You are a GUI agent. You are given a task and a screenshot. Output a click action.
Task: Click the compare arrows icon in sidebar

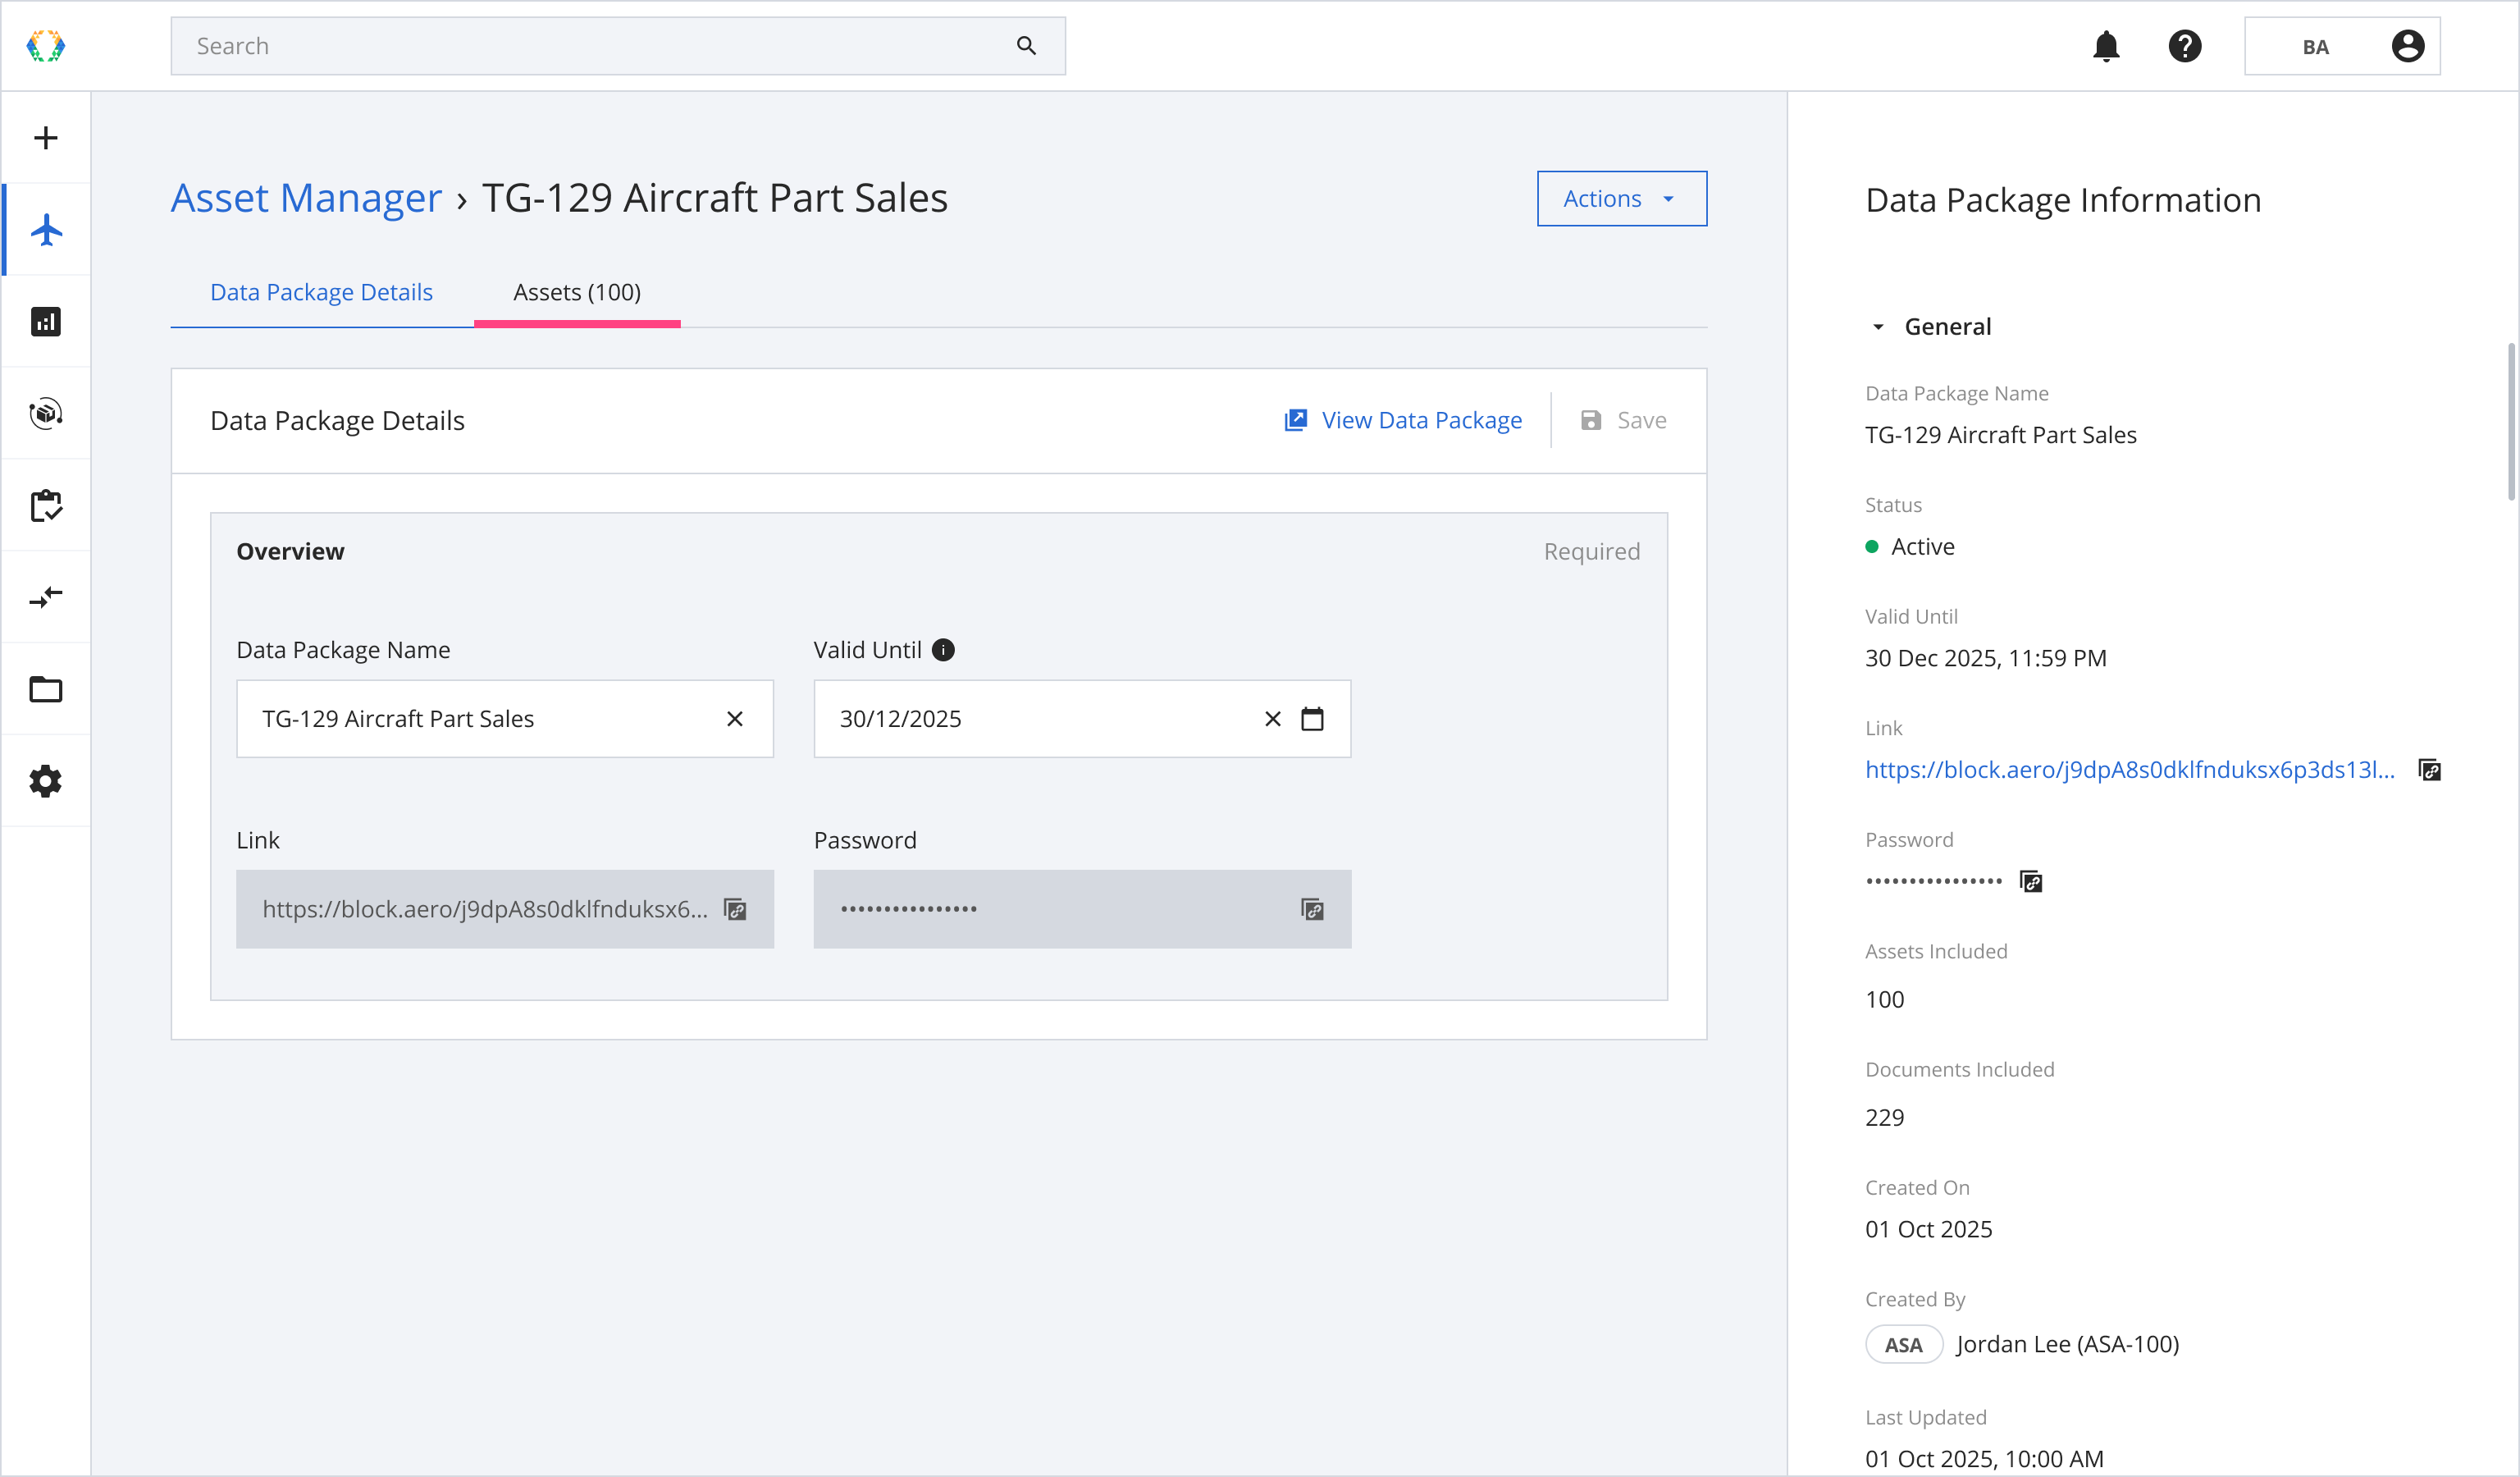tap(46, 598)
